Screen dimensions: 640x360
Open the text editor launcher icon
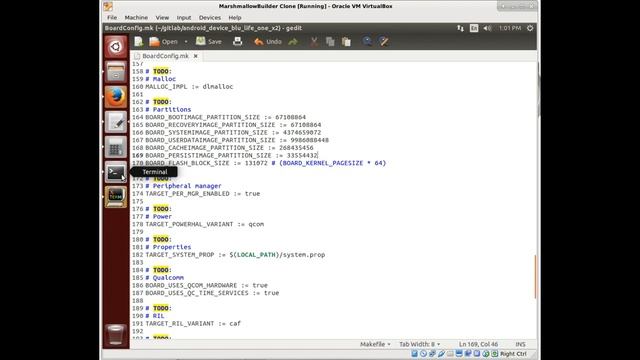pos(116,122)
